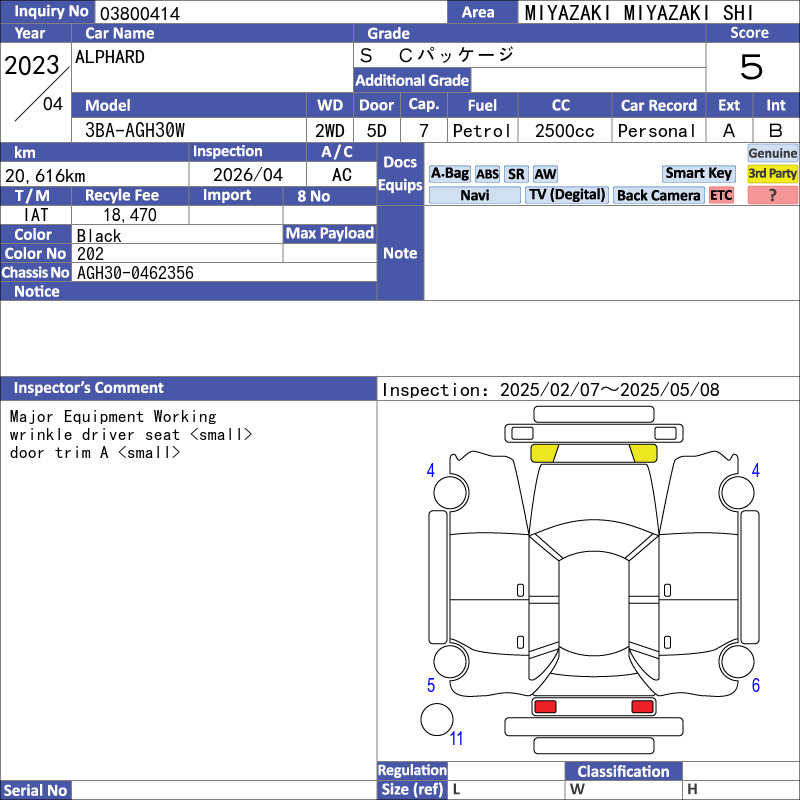Click the yellow 3rd Party legend
The height and width of the screenshot is (800, 800).
(773, 174)
